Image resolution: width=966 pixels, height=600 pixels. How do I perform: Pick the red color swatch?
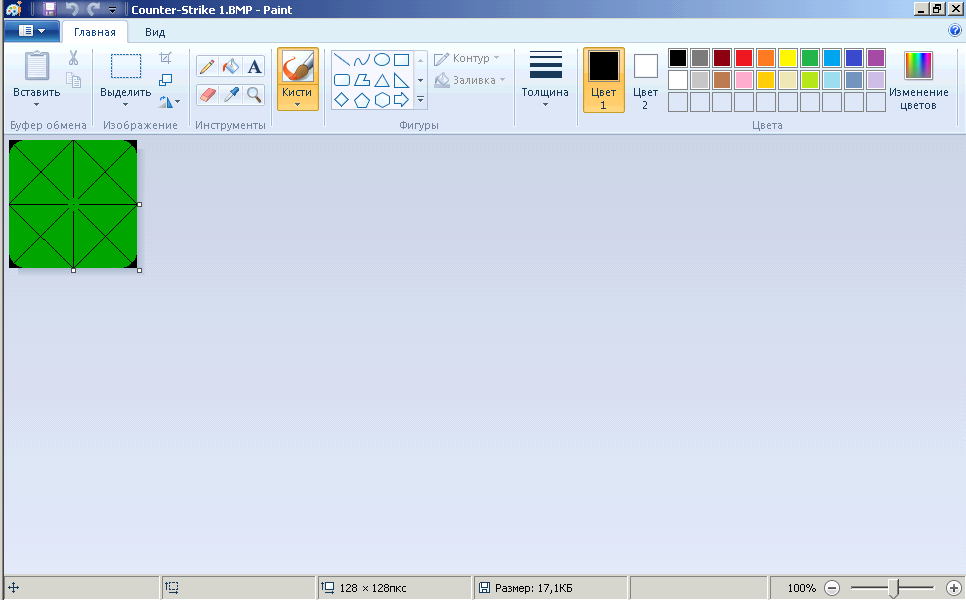click(x=744, y=58)
